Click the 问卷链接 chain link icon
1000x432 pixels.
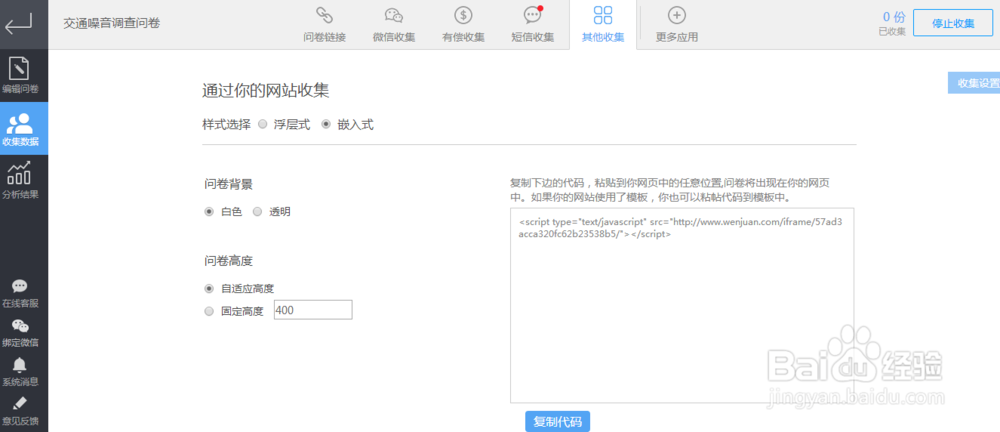[x=324, y=15]
